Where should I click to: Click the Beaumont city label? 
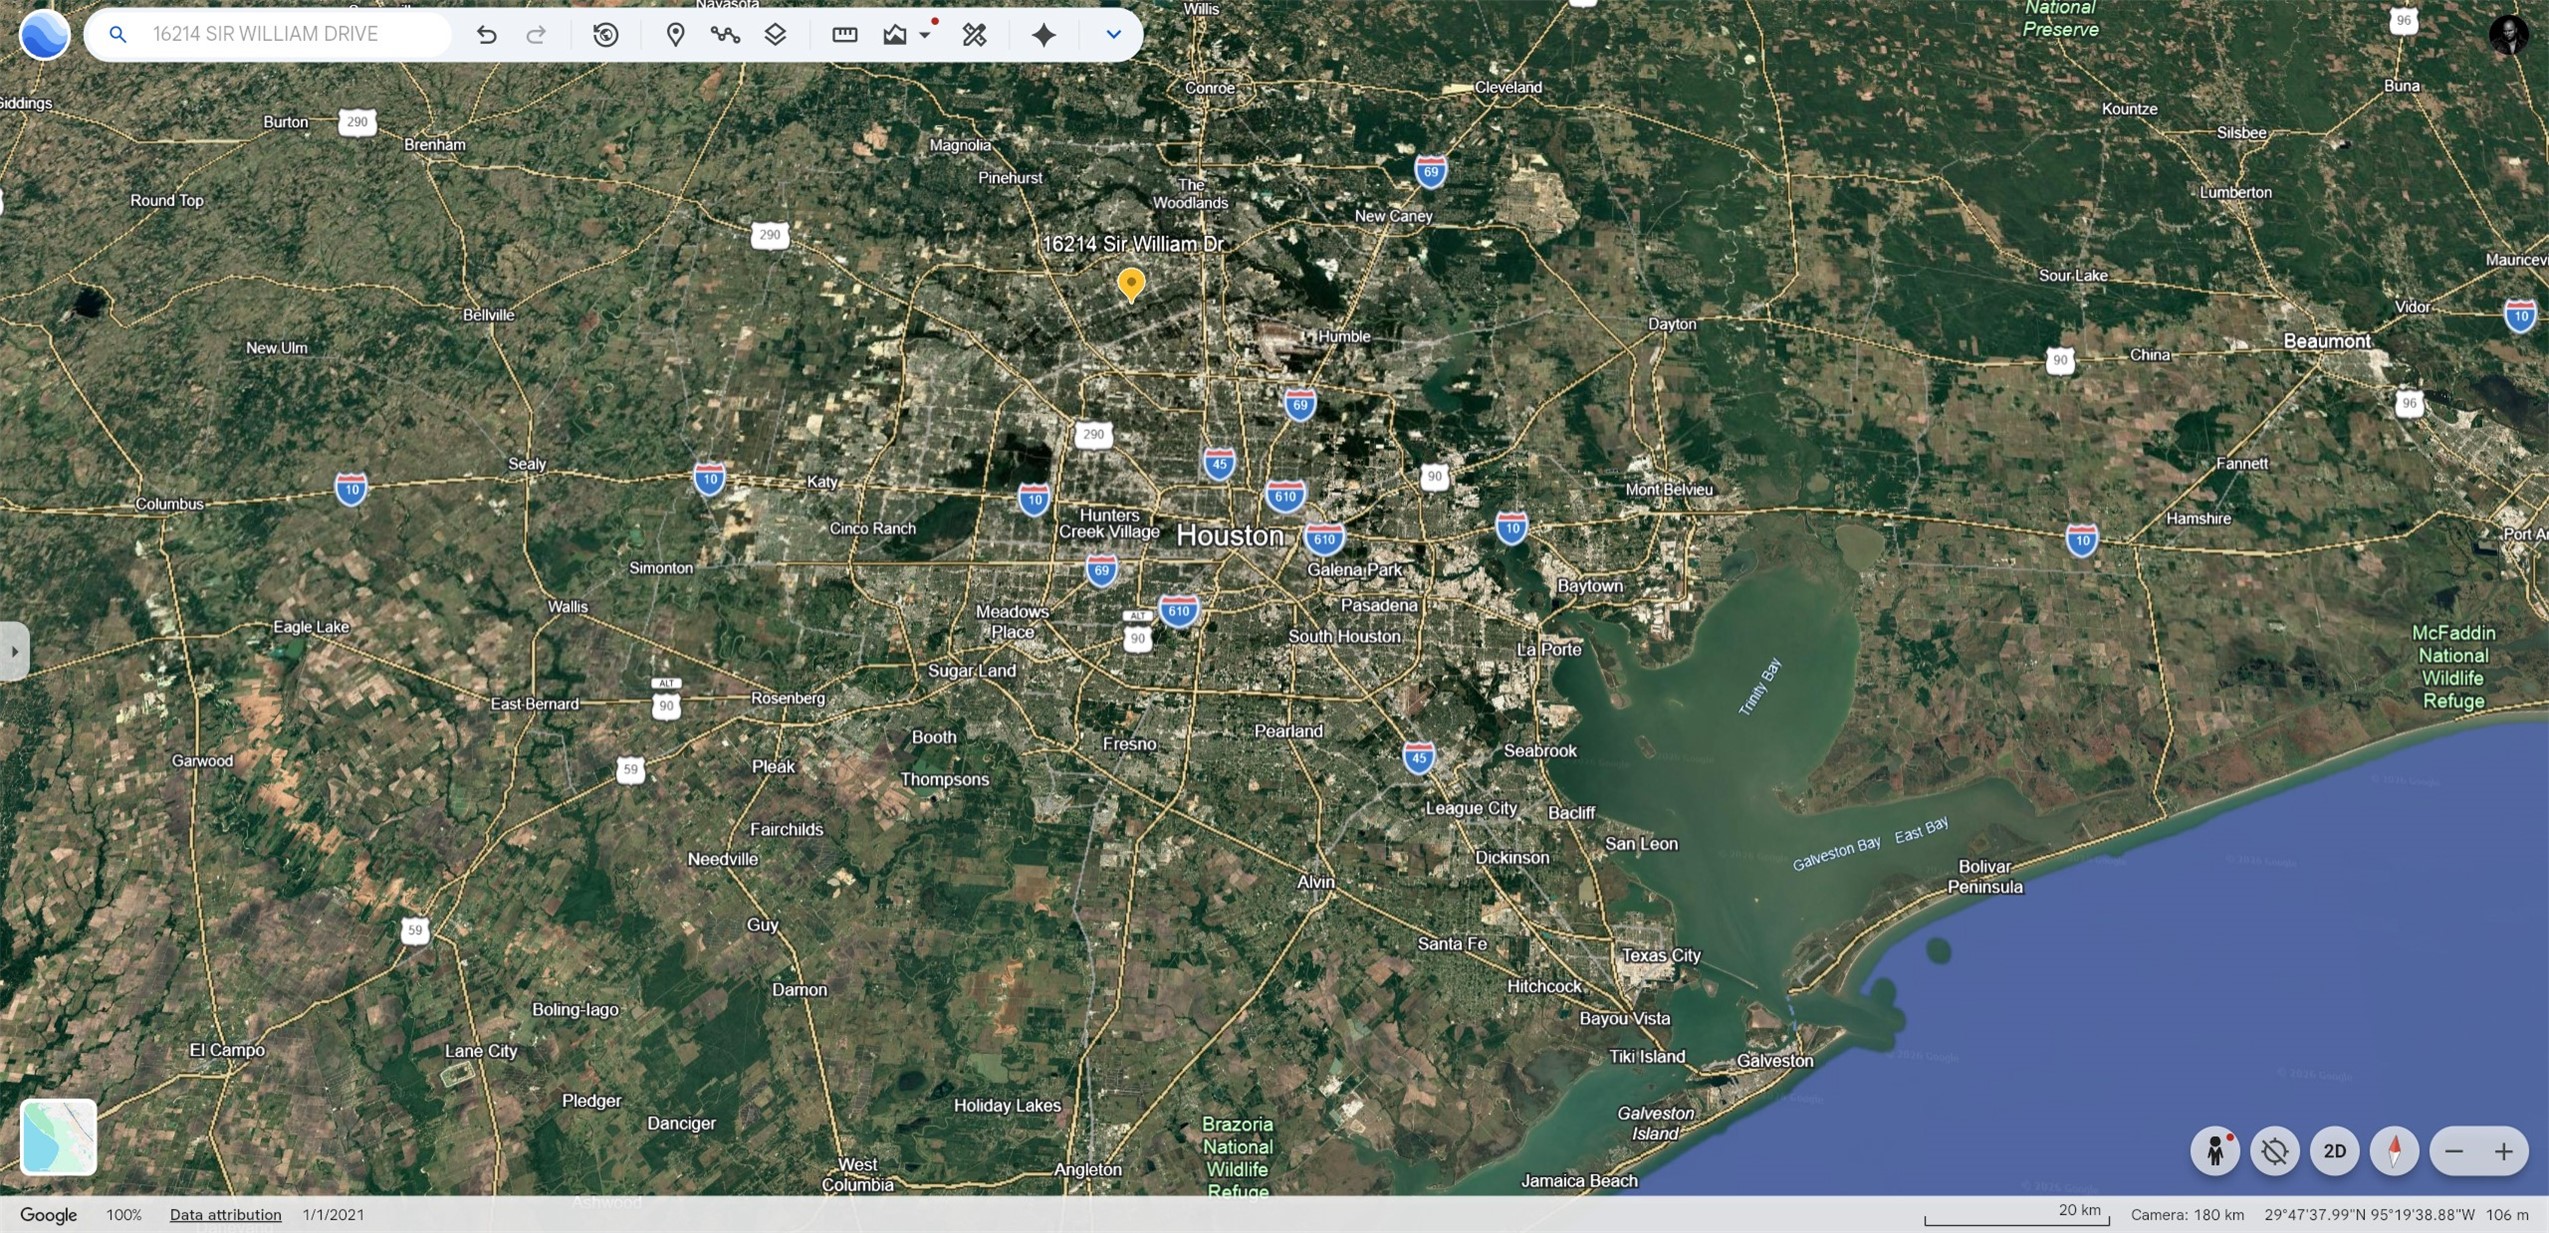(2327, 341)
